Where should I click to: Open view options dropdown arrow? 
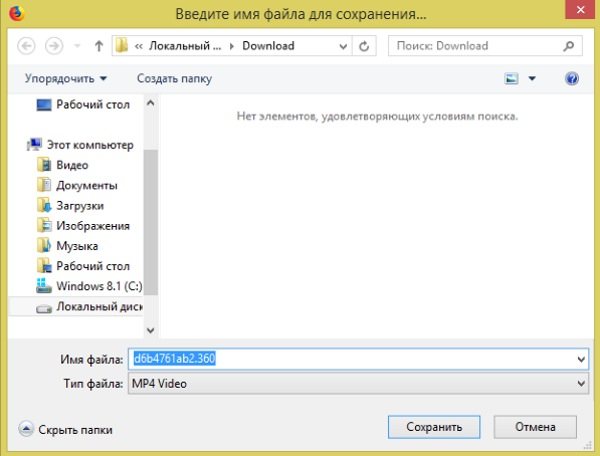(532, 78)
